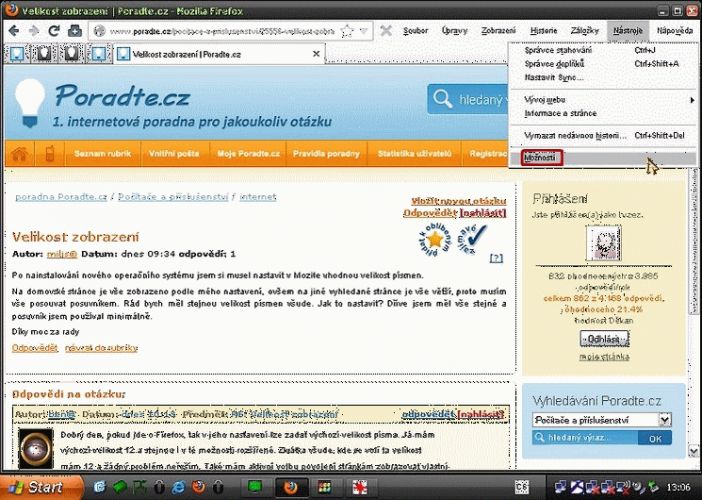Open the Nápověda menu

(x=675, y=31)
